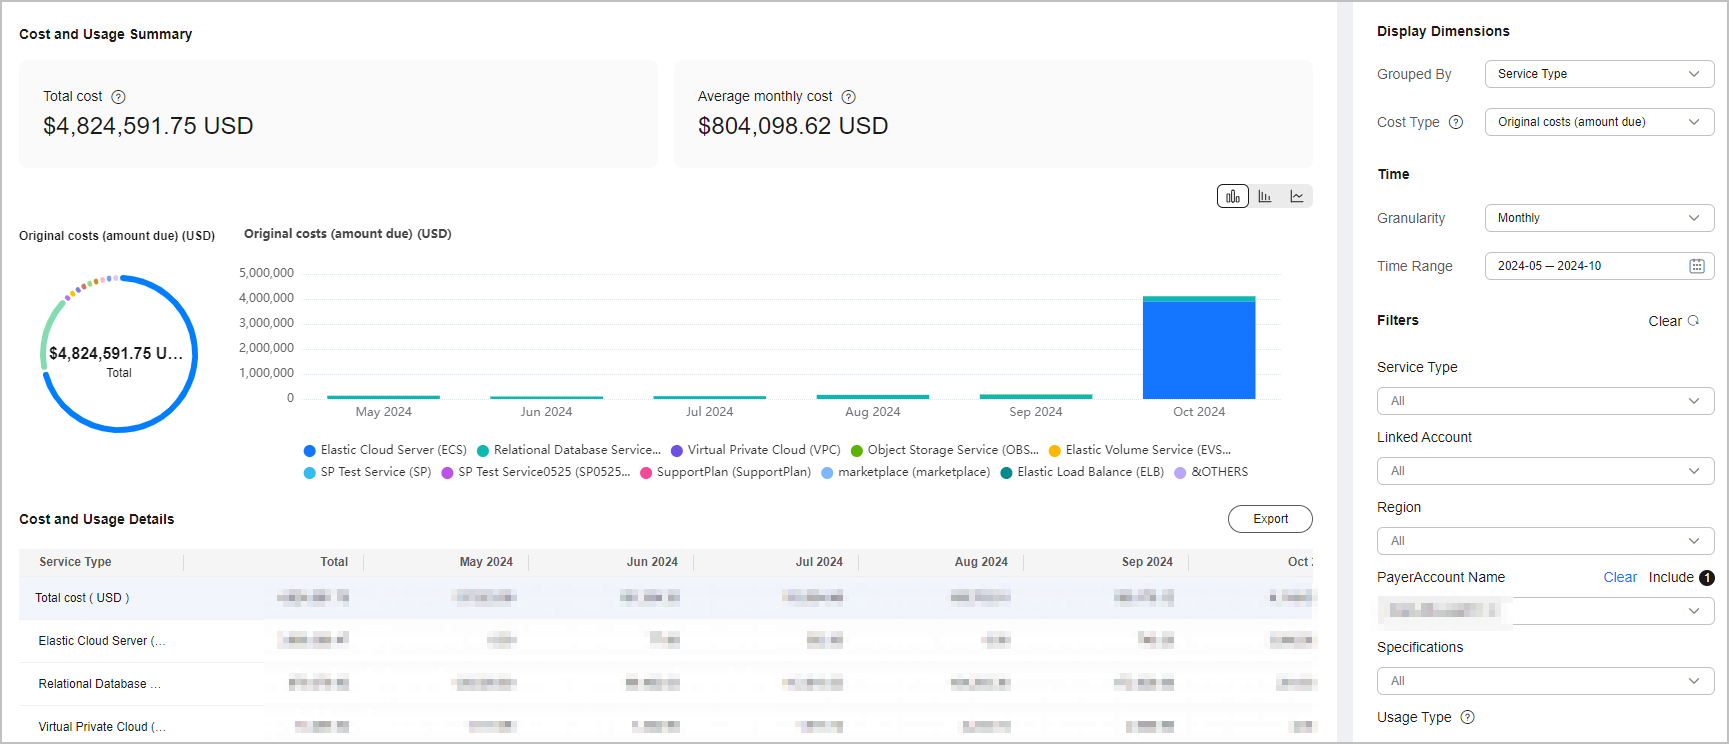Click the May 2024 column header
1729x744 pixels.
486,562
